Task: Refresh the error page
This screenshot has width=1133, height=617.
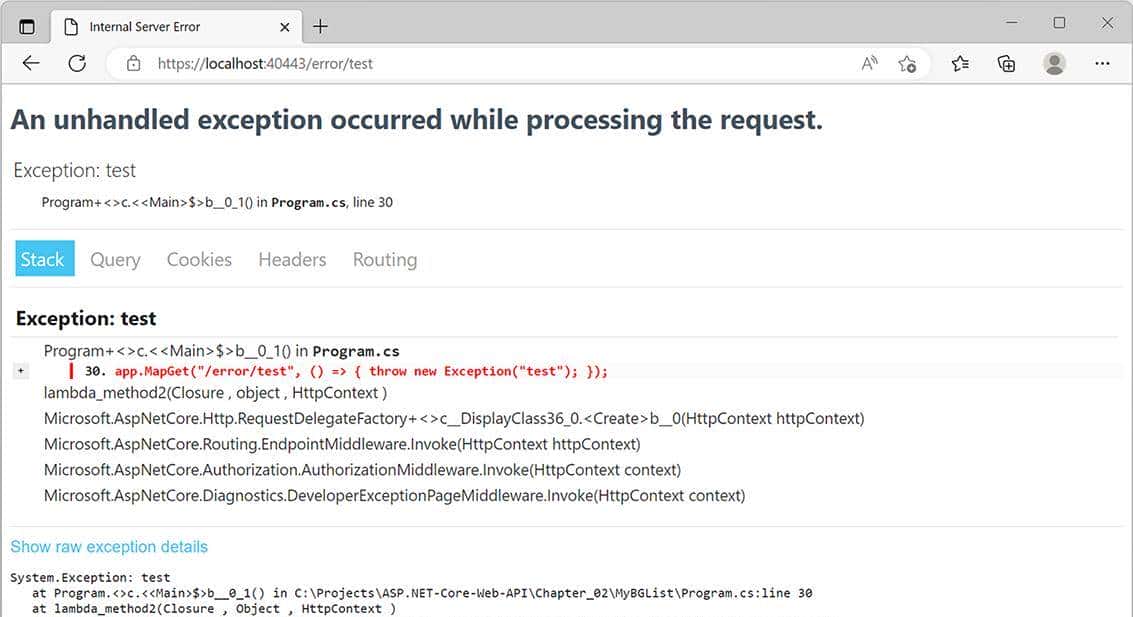Action: (77, 63)
